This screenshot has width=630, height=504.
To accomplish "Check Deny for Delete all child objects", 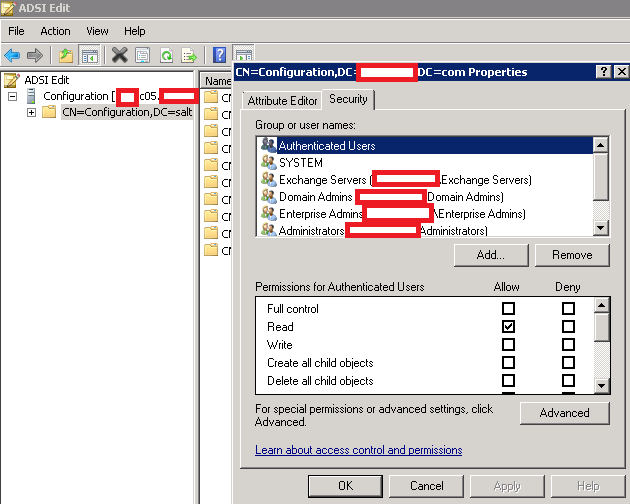I will point(568,380).
